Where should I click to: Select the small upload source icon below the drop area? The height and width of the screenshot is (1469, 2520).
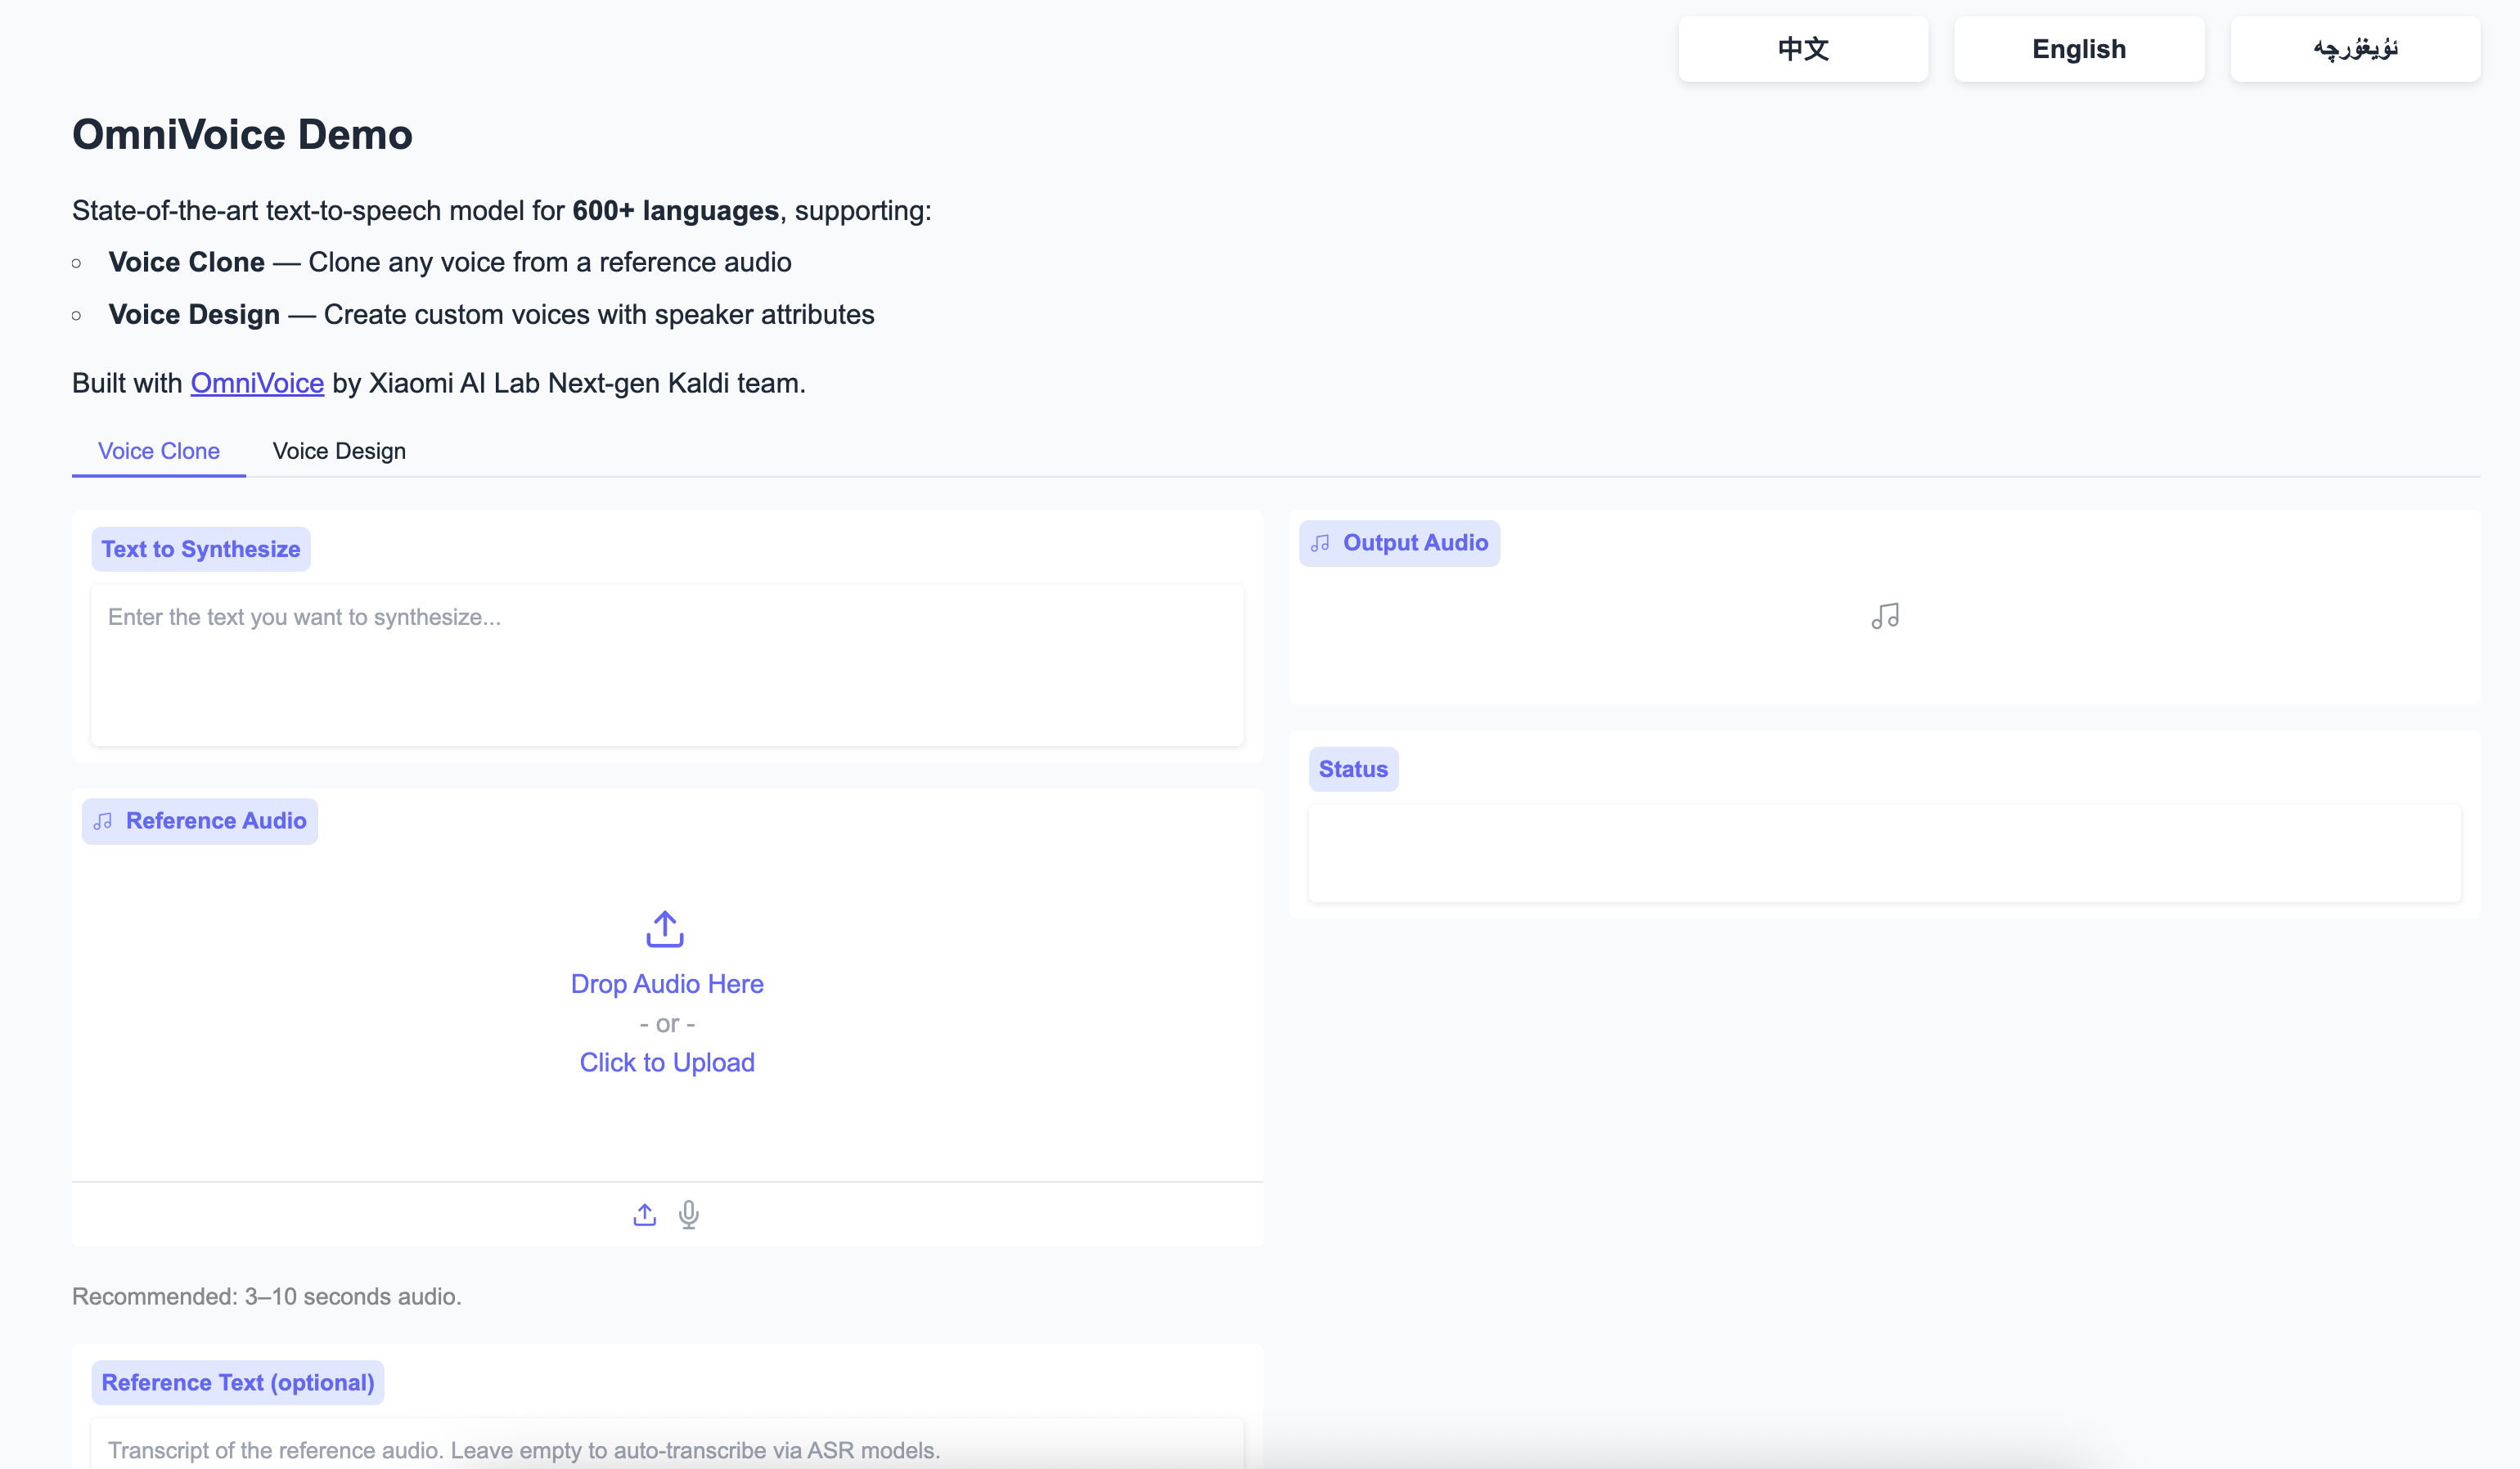[x=645, y=1214]
